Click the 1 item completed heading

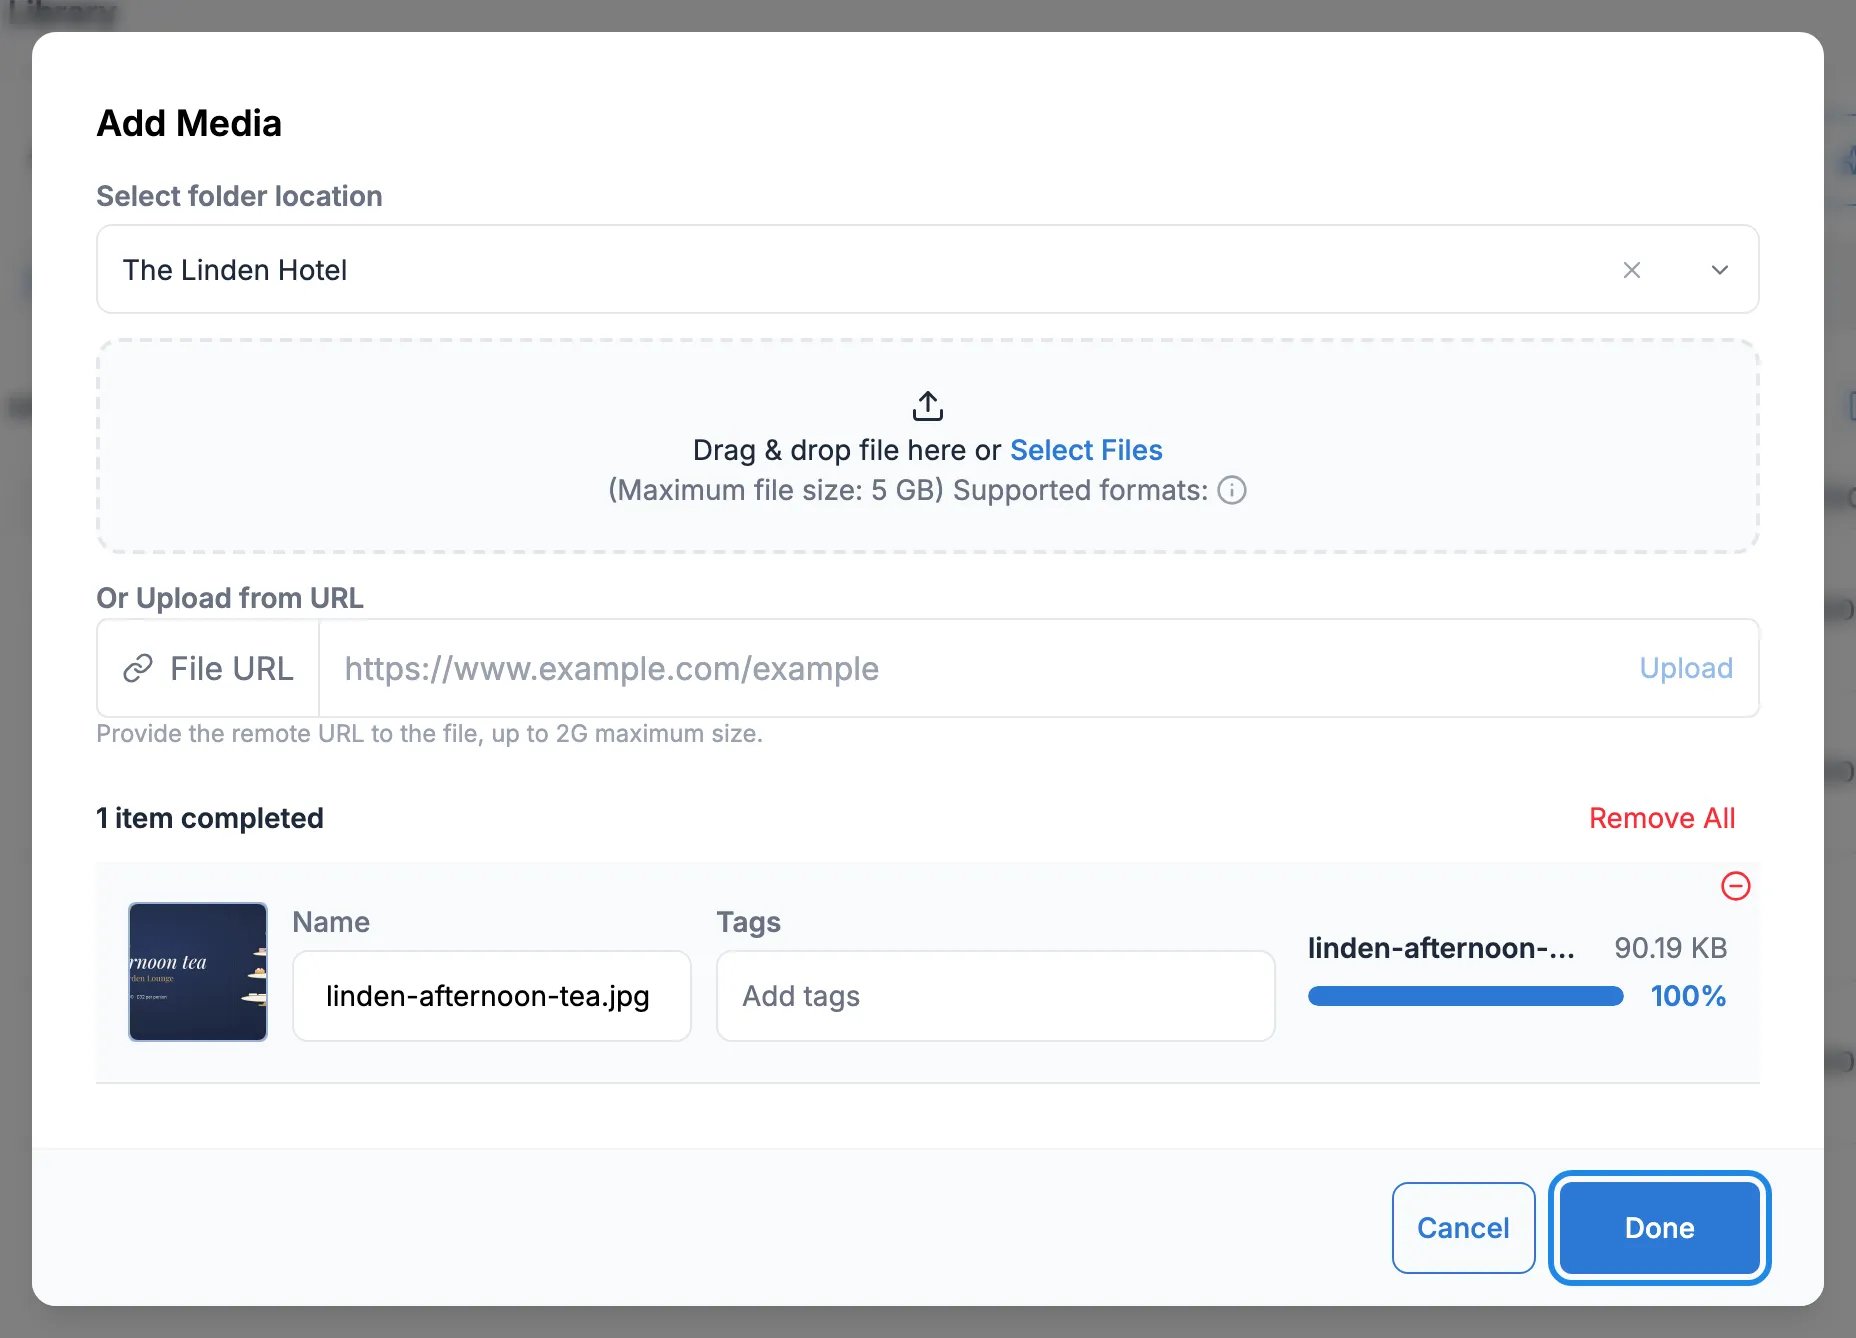pyautogui.click(x=210, y=818)
